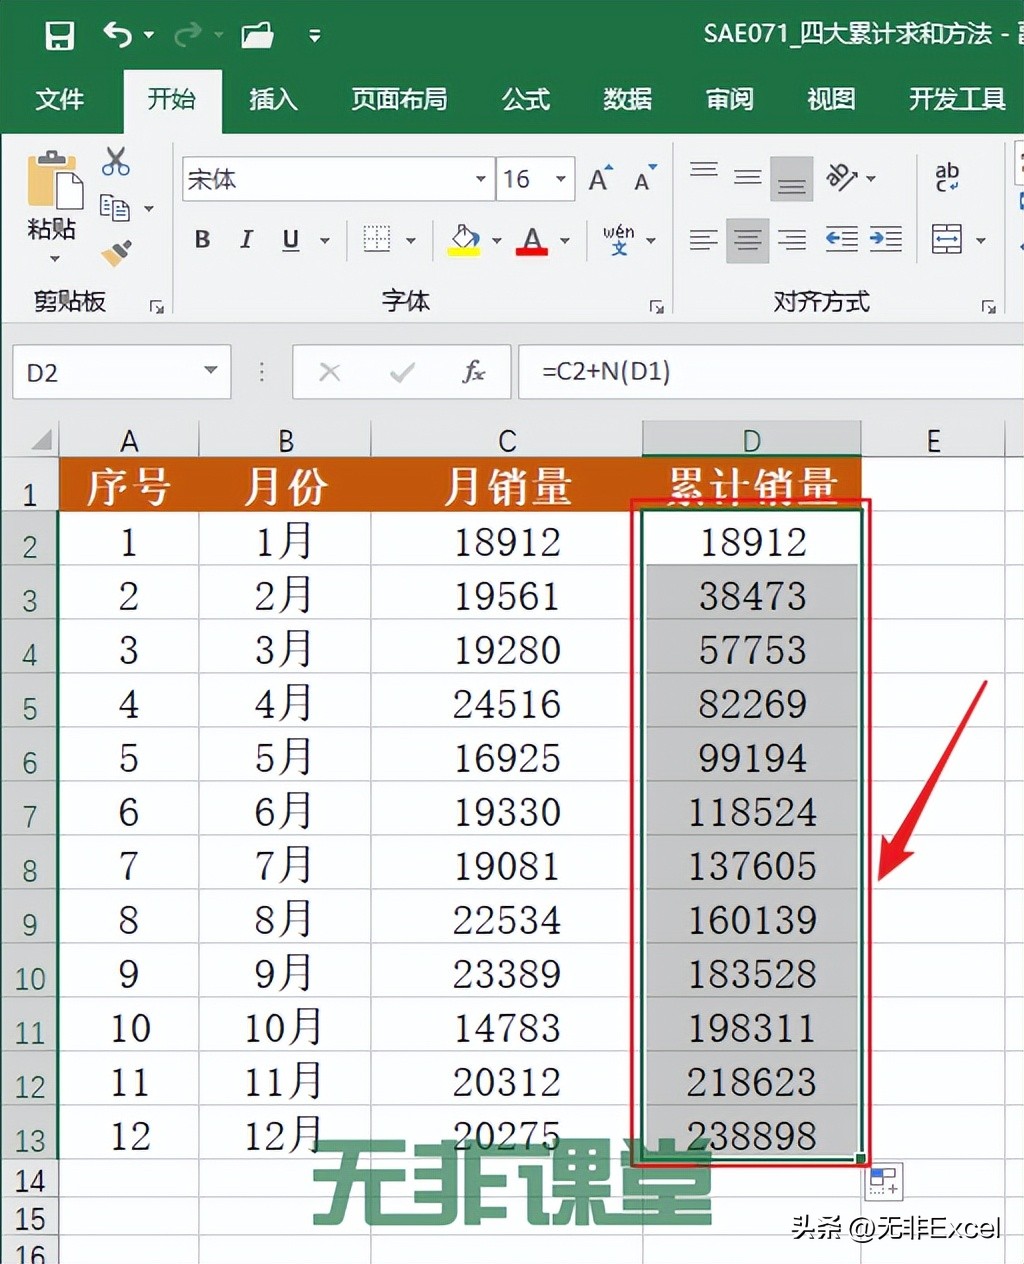Viewport: 1024px width, 1264px height.
Task: Click the Wrap Text (ab) icon
Action: (x=946, y=176)
